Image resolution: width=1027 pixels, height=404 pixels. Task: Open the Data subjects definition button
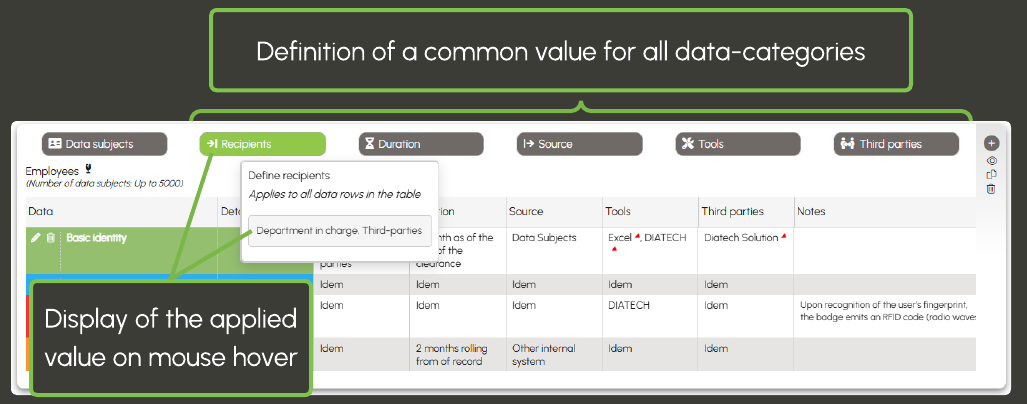pyautogui.click(x=104, y=144)
